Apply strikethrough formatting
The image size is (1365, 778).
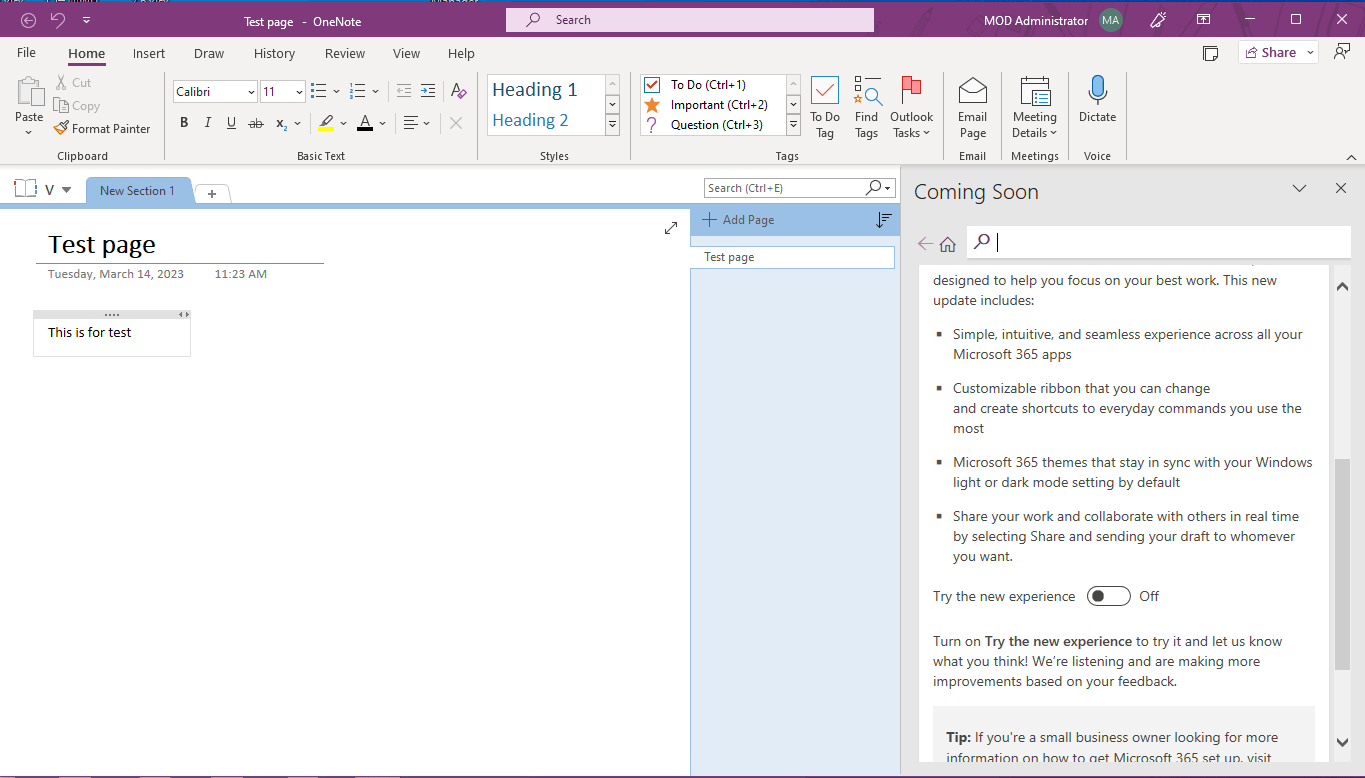tap(256, 123)
